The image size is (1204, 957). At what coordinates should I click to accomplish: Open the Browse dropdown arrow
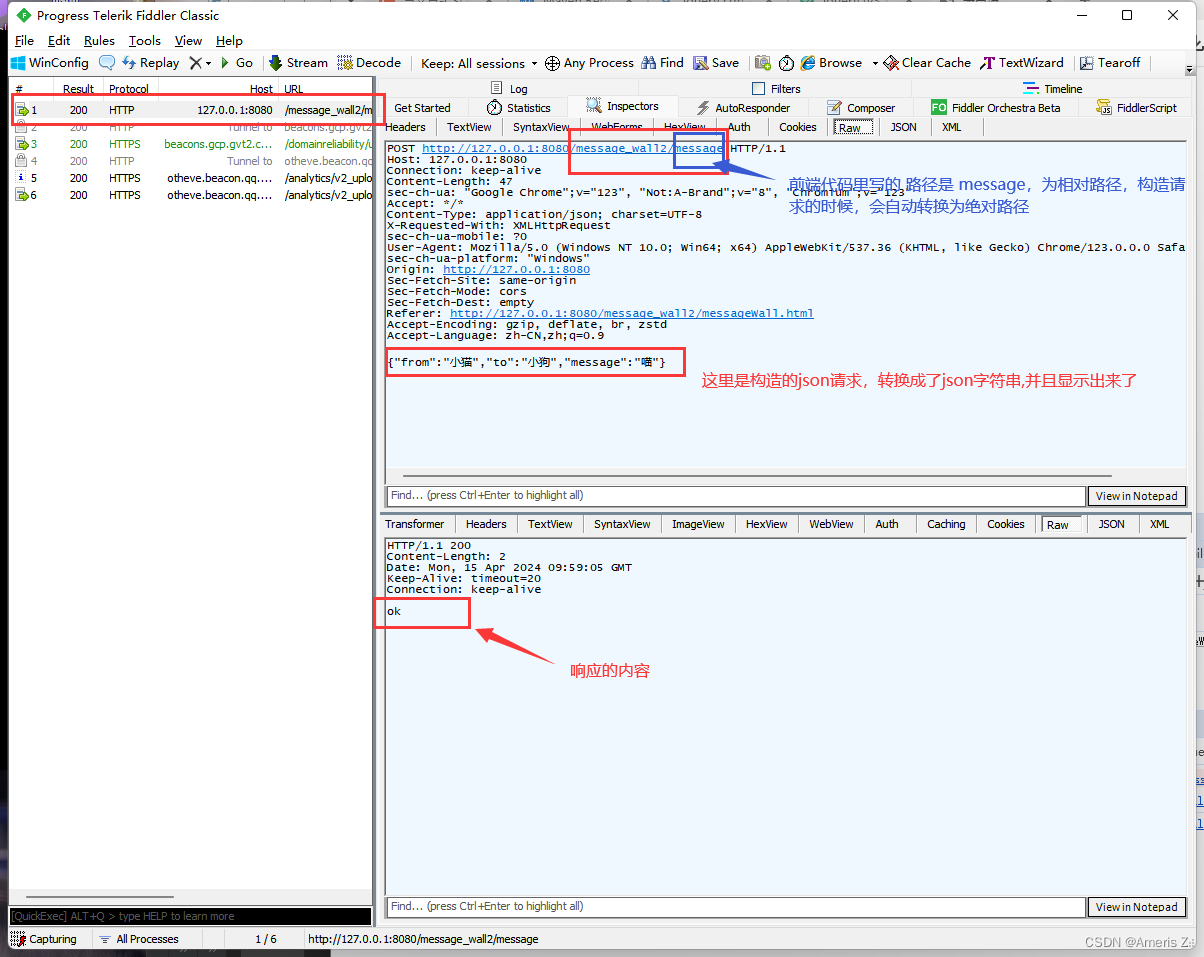point(875,63)
